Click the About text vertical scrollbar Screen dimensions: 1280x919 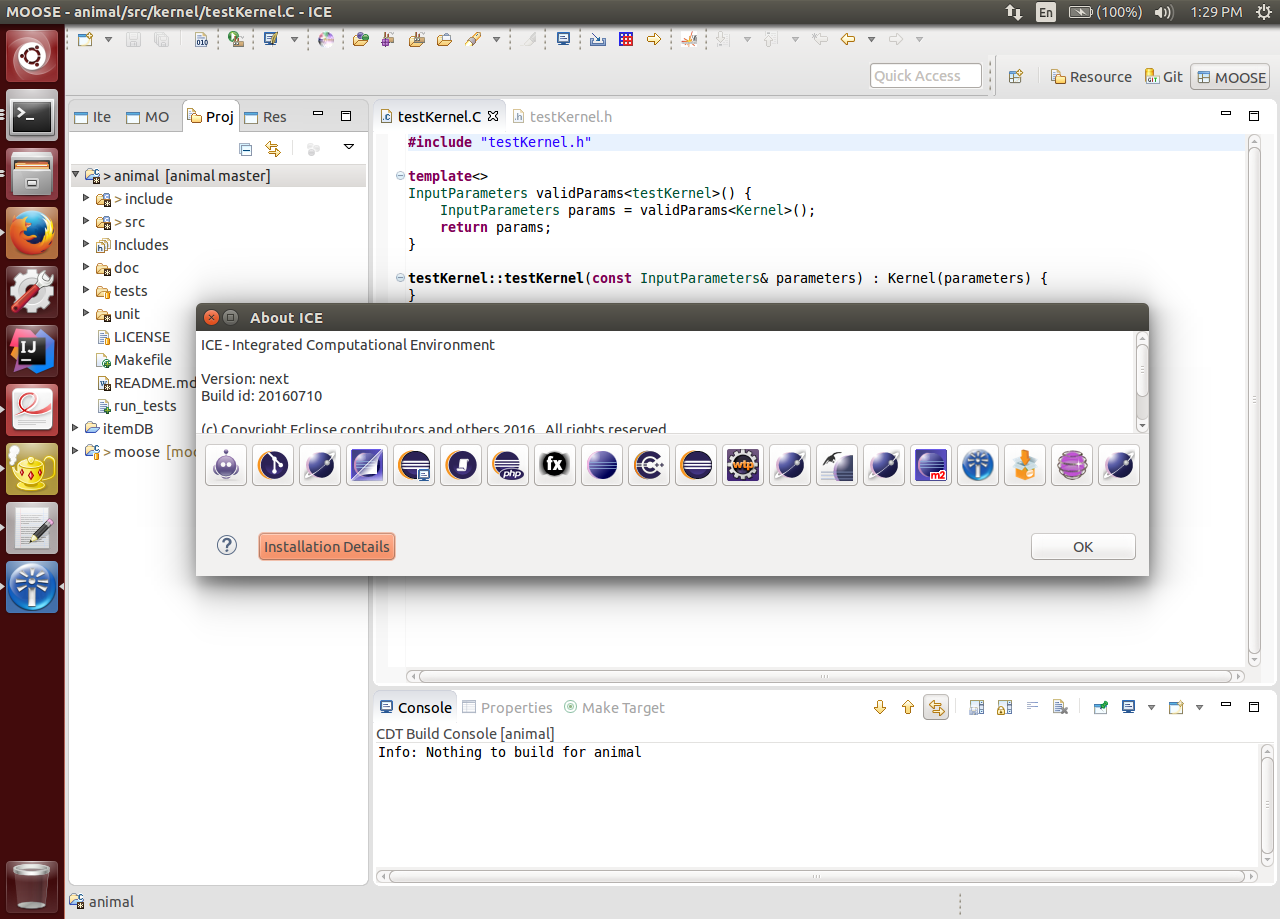point(1142,381)
